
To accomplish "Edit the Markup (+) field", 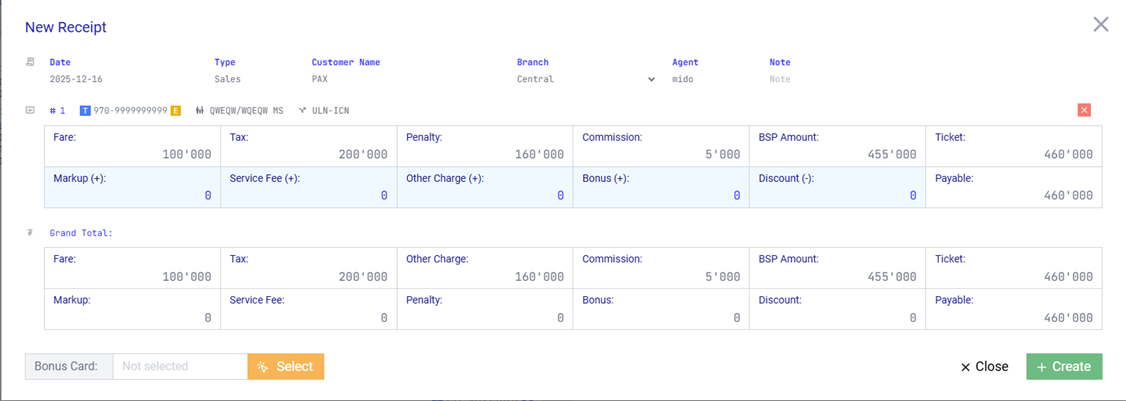I will (132, 195).
